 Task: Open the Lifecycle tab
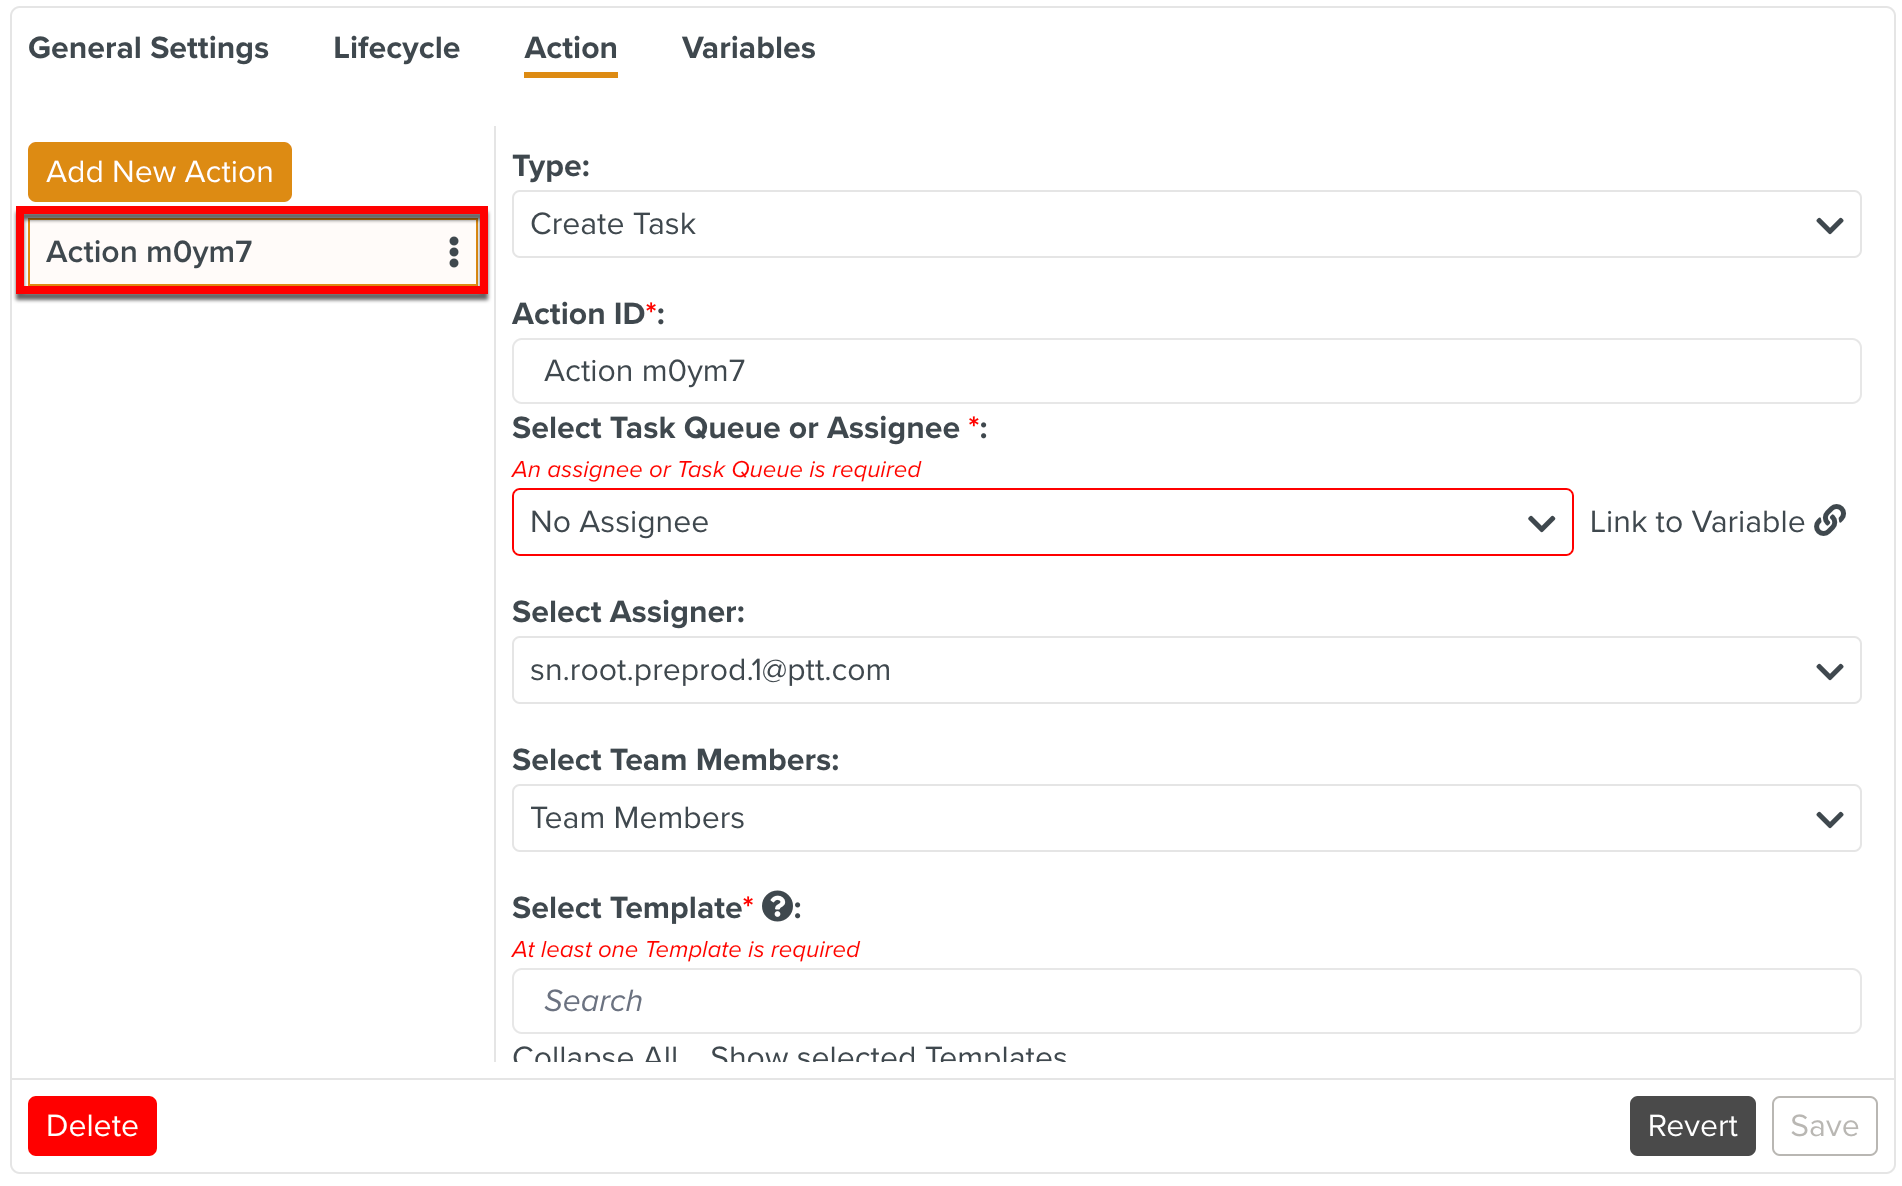(396, 48)
